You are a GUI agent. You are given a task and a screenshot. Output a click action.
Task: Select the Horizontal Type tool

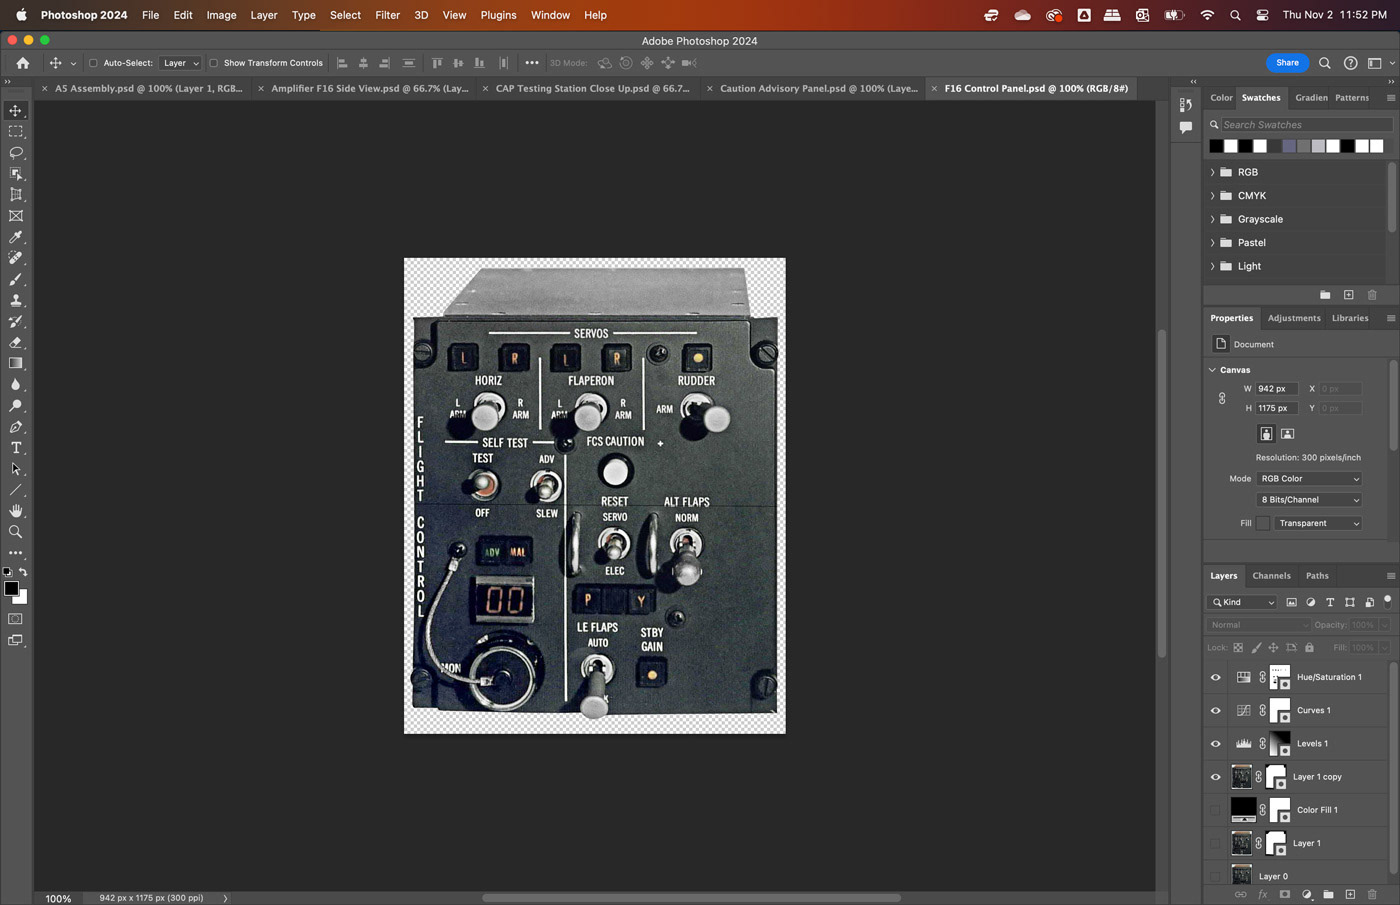(16, 448)
